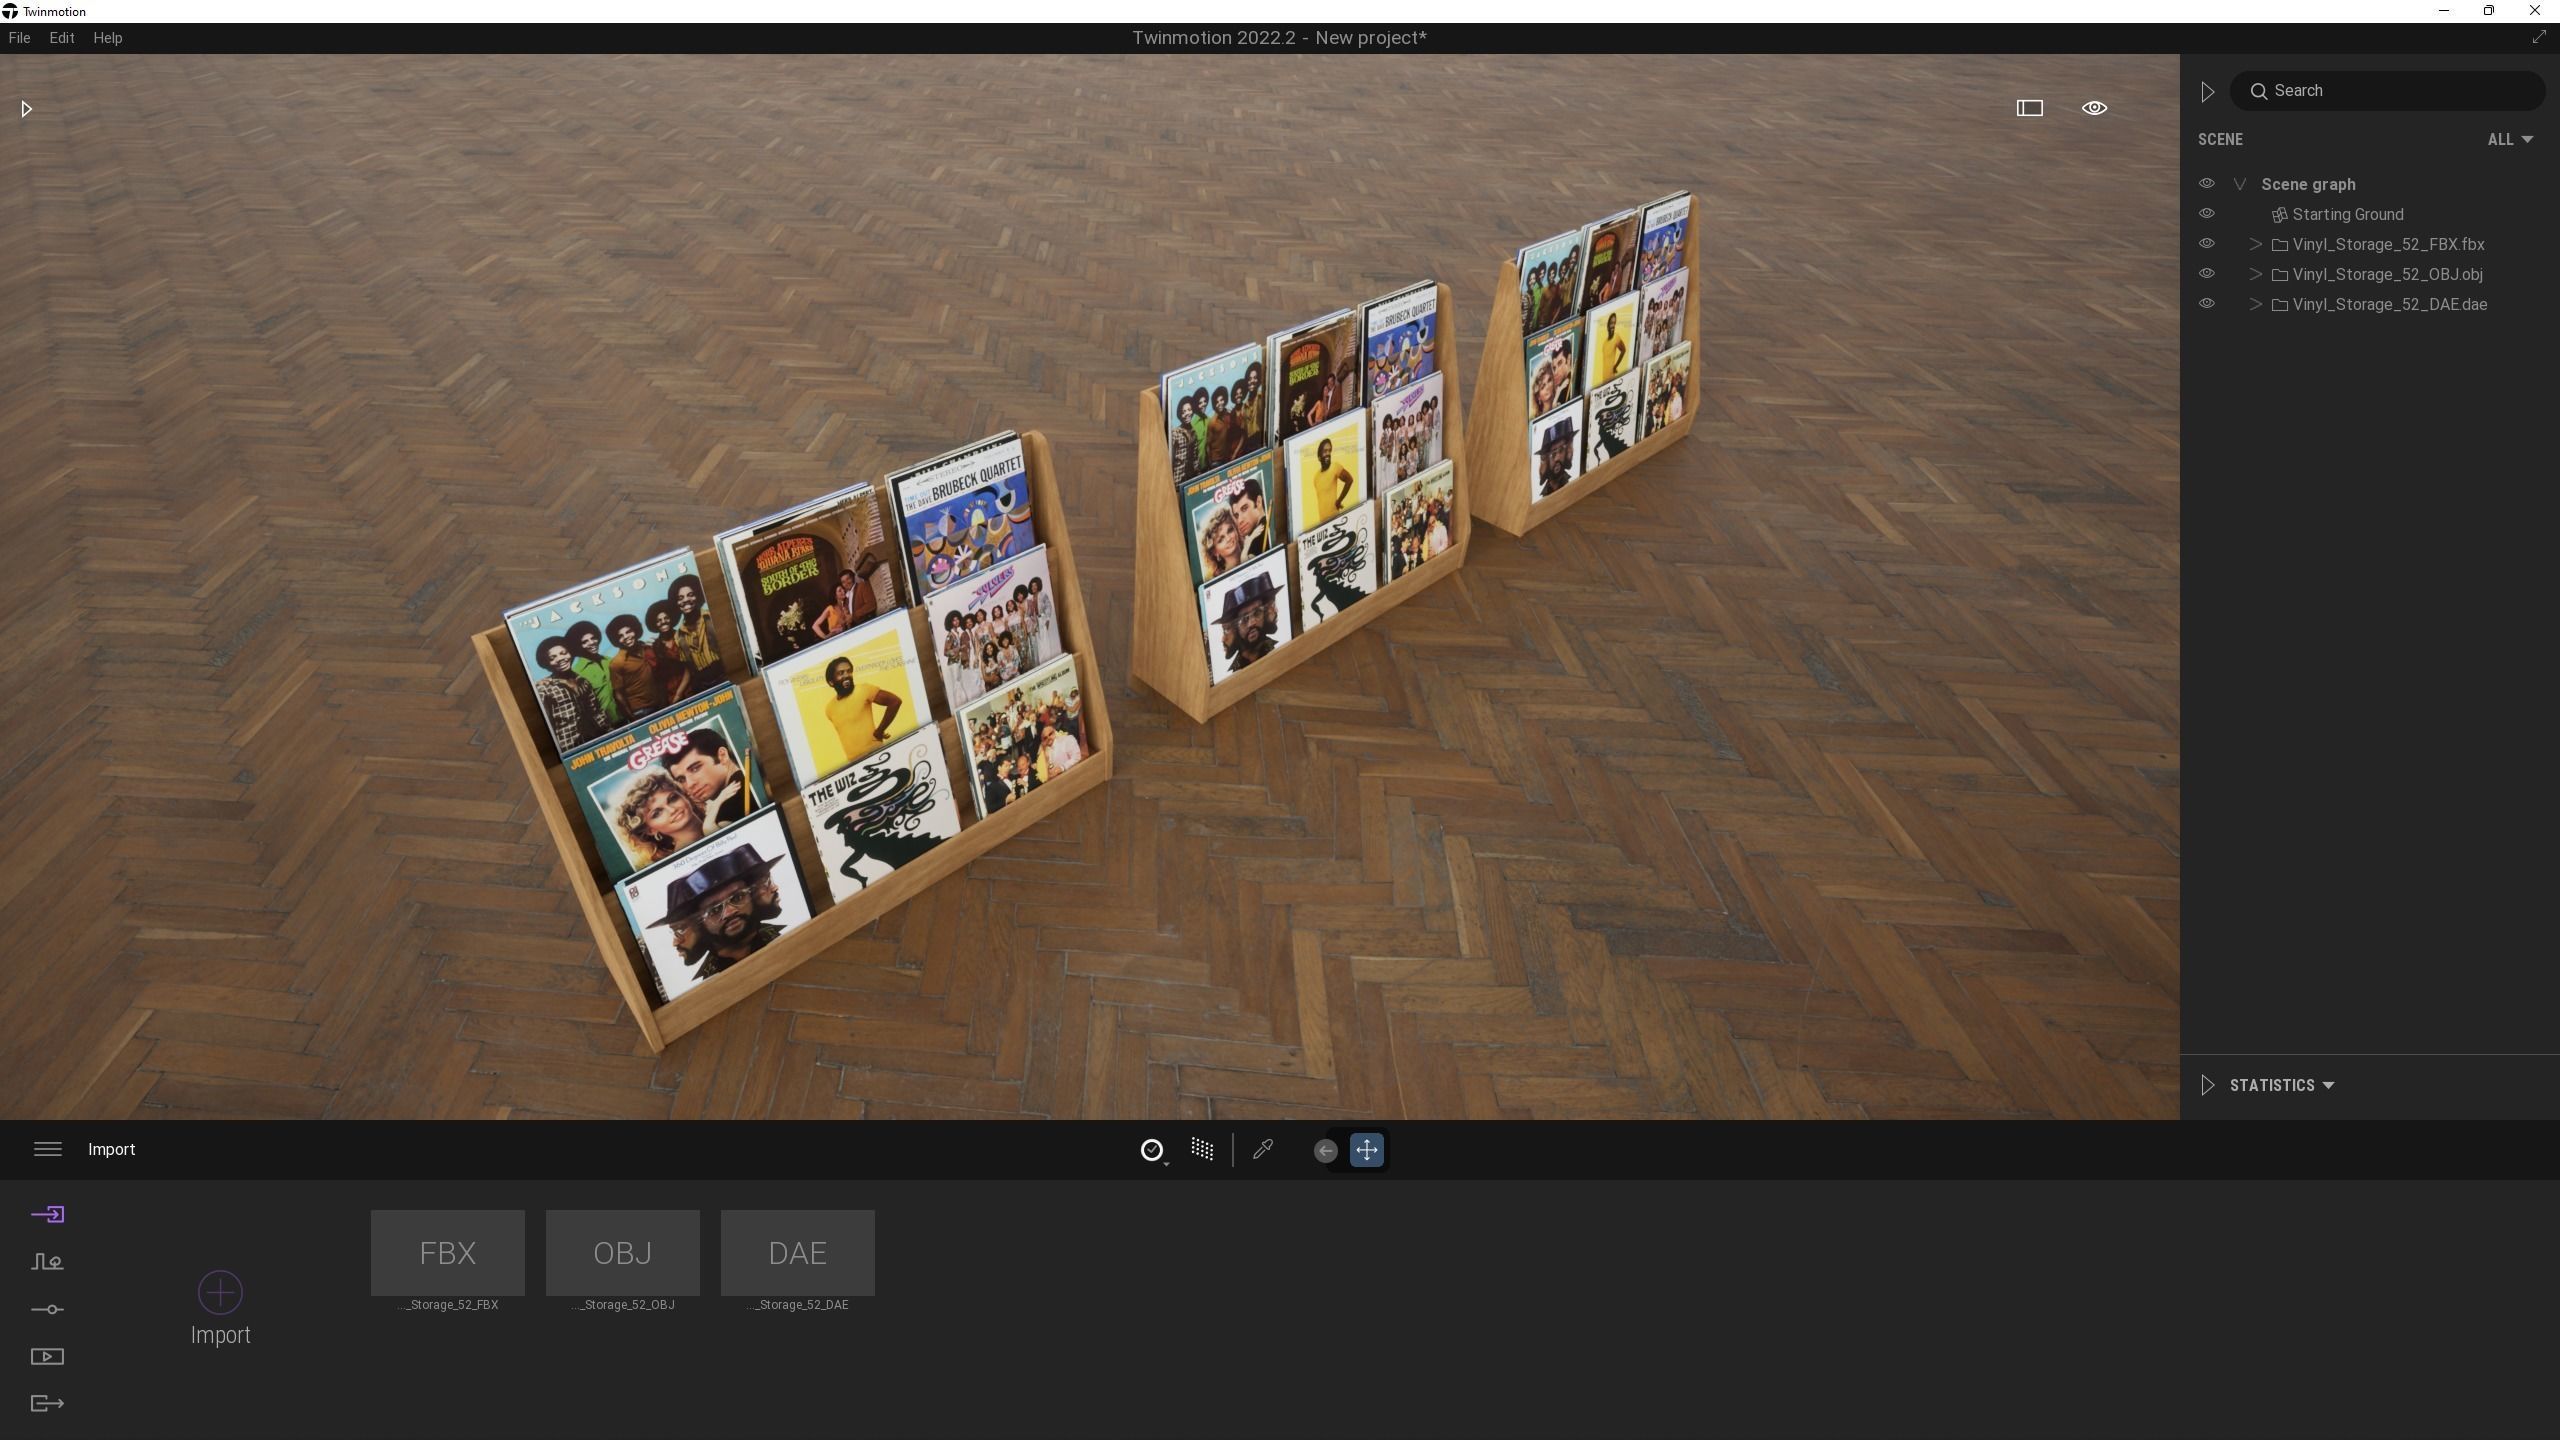Expand the left library panel arrow
This screenshot has width=2560, height=1440.
27,108
